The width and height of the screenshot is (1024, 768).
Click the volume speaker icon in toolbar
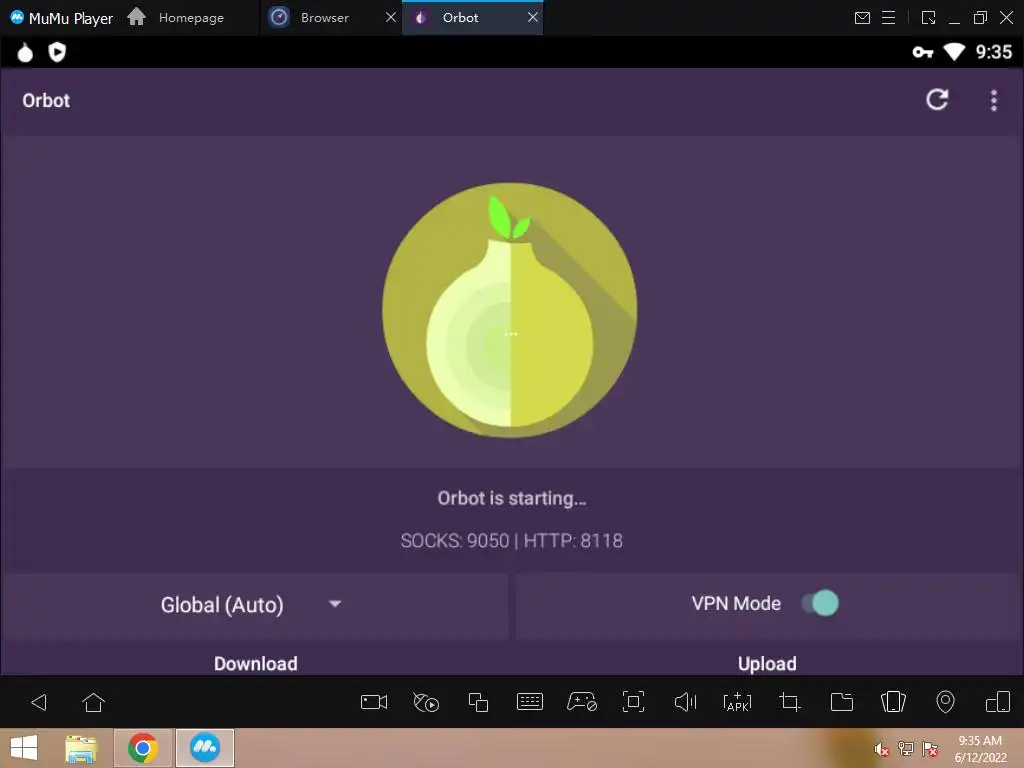685,702
